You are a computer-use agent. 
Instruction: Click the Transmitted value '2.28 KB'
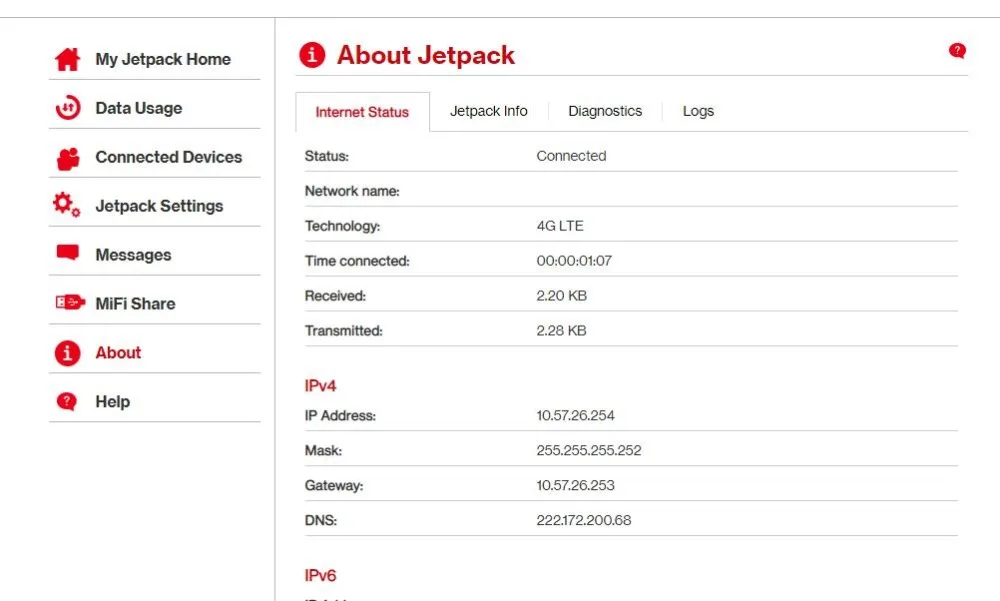pyautogui.click(x=561, y=330)
